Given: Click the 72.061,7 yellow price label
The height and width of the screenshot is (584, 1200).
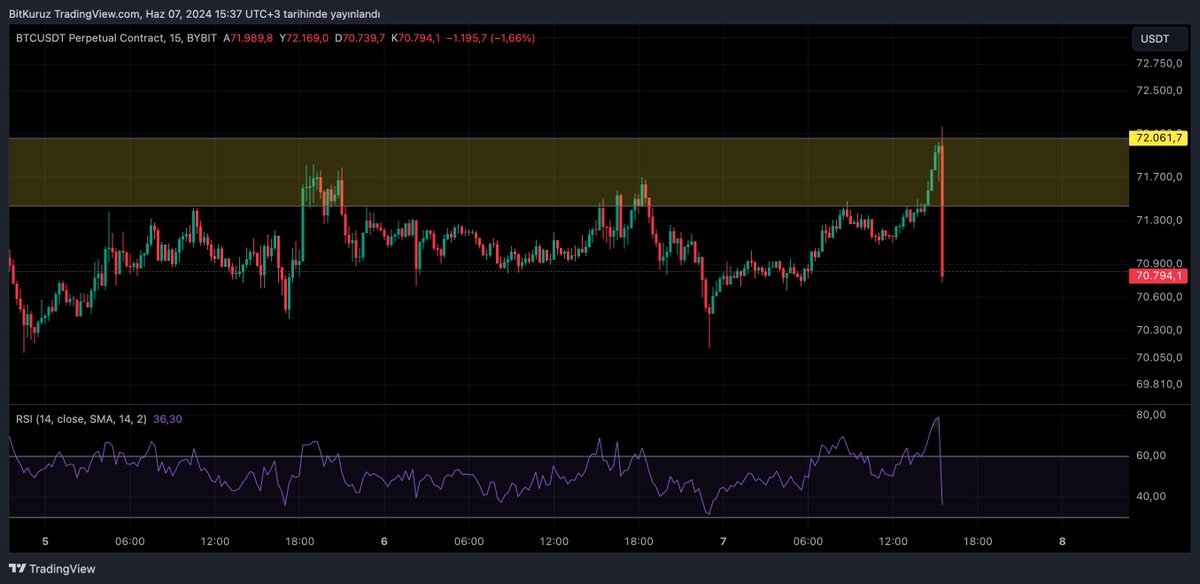Looking at the screenshot, I should 1157,138.
